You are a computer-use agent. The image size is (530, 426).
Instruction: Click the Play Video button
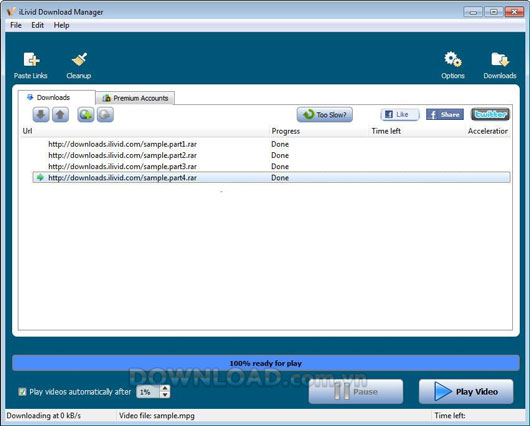(466, 392)
